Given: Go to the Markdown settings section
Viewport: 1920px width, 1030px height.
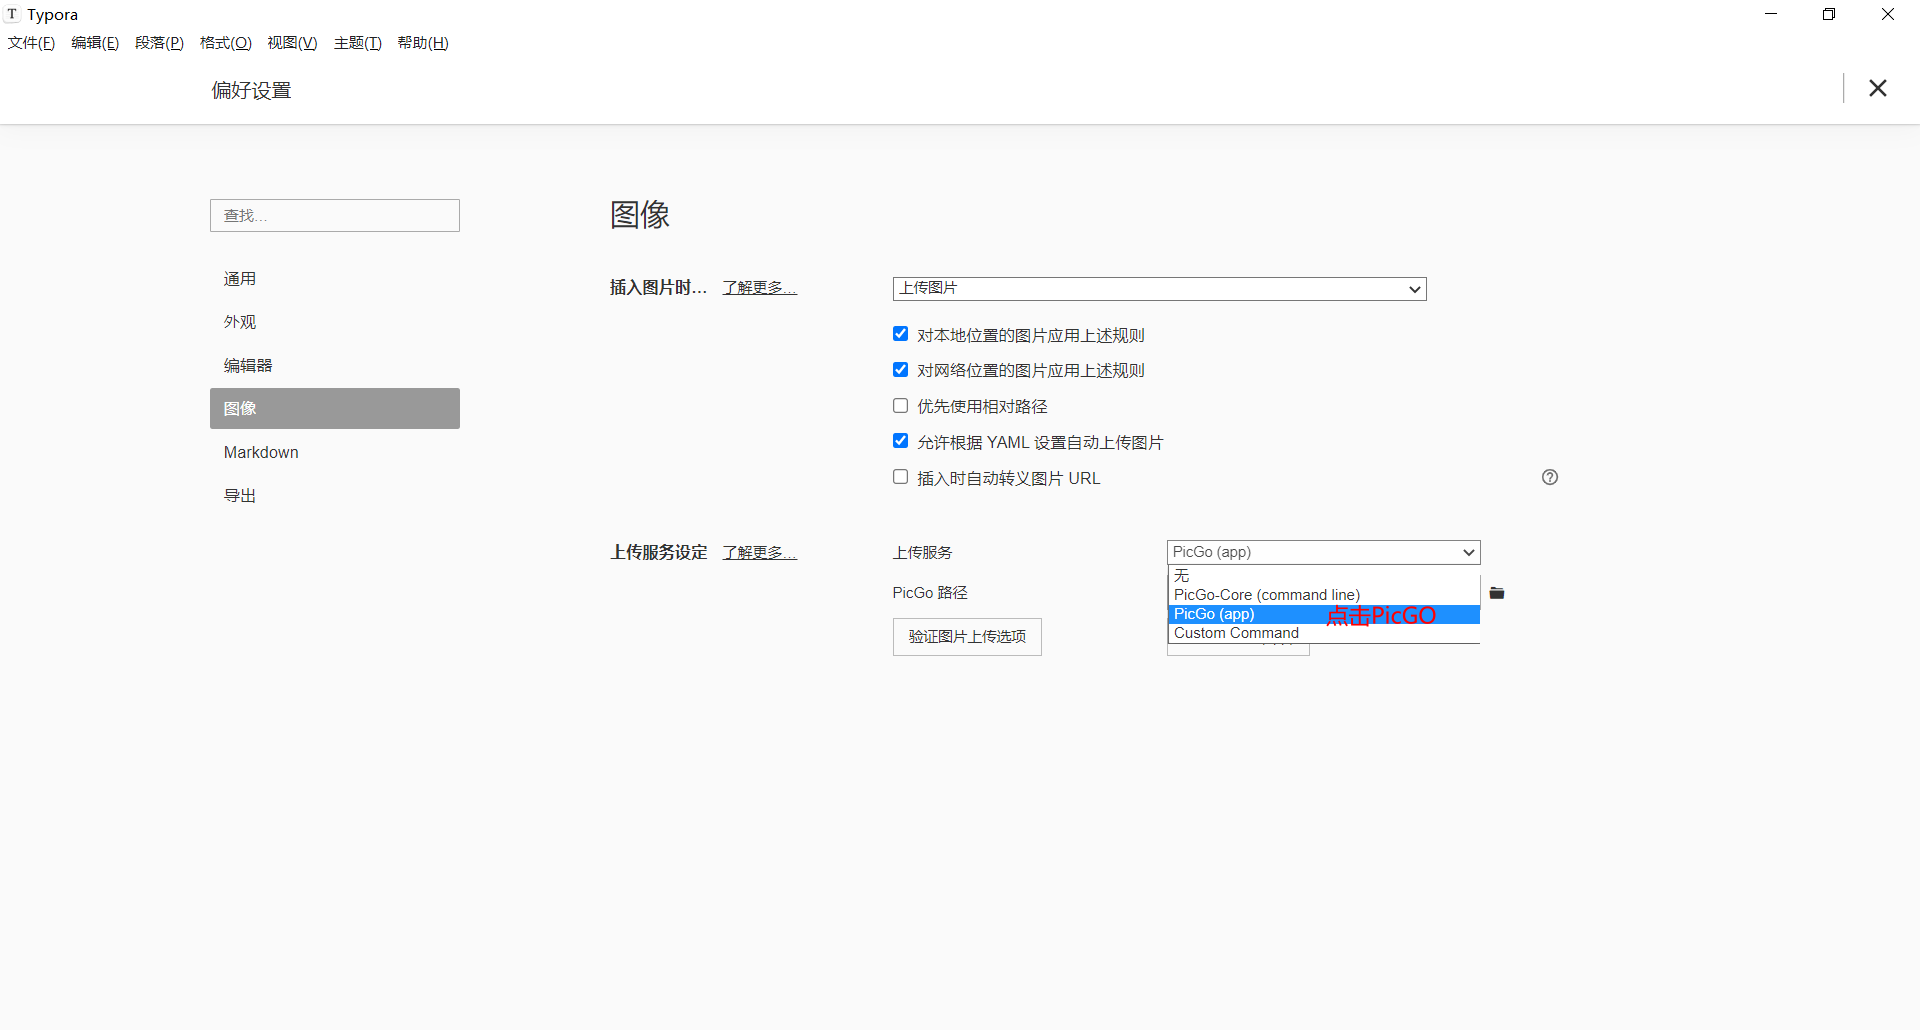Looking at the screenshot, I should click(335, 453).
